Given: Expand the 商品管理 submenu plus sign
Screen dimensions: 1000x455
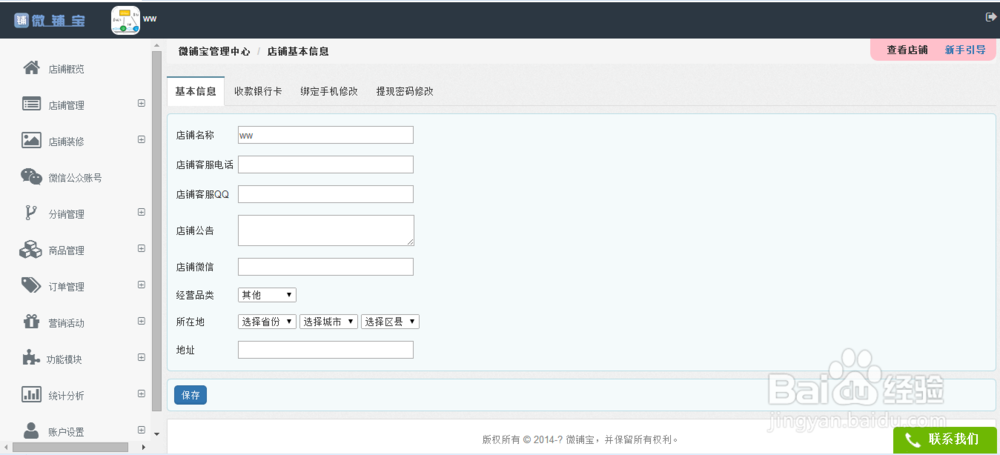Looking at the screenshot, I should click(142, 249).
